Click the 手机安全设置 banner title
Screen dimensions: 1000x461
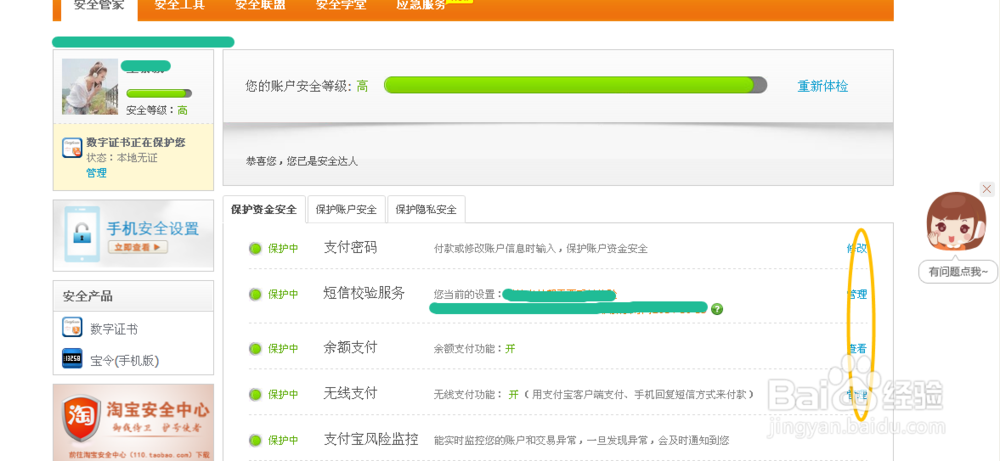point(153,228)
